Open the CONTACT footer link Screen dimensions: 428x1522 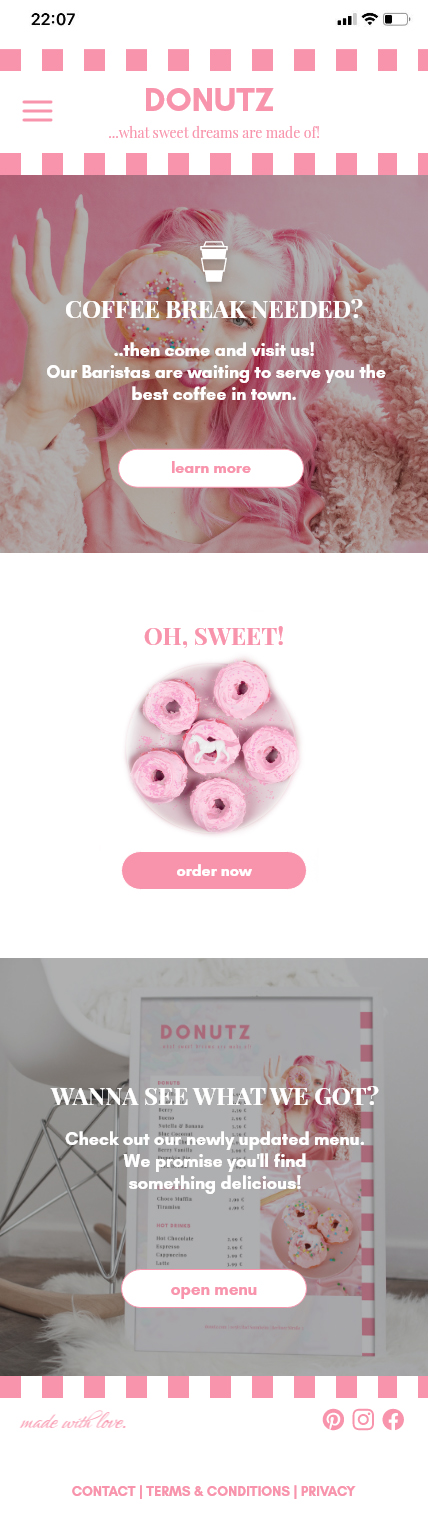(103, 1491)
